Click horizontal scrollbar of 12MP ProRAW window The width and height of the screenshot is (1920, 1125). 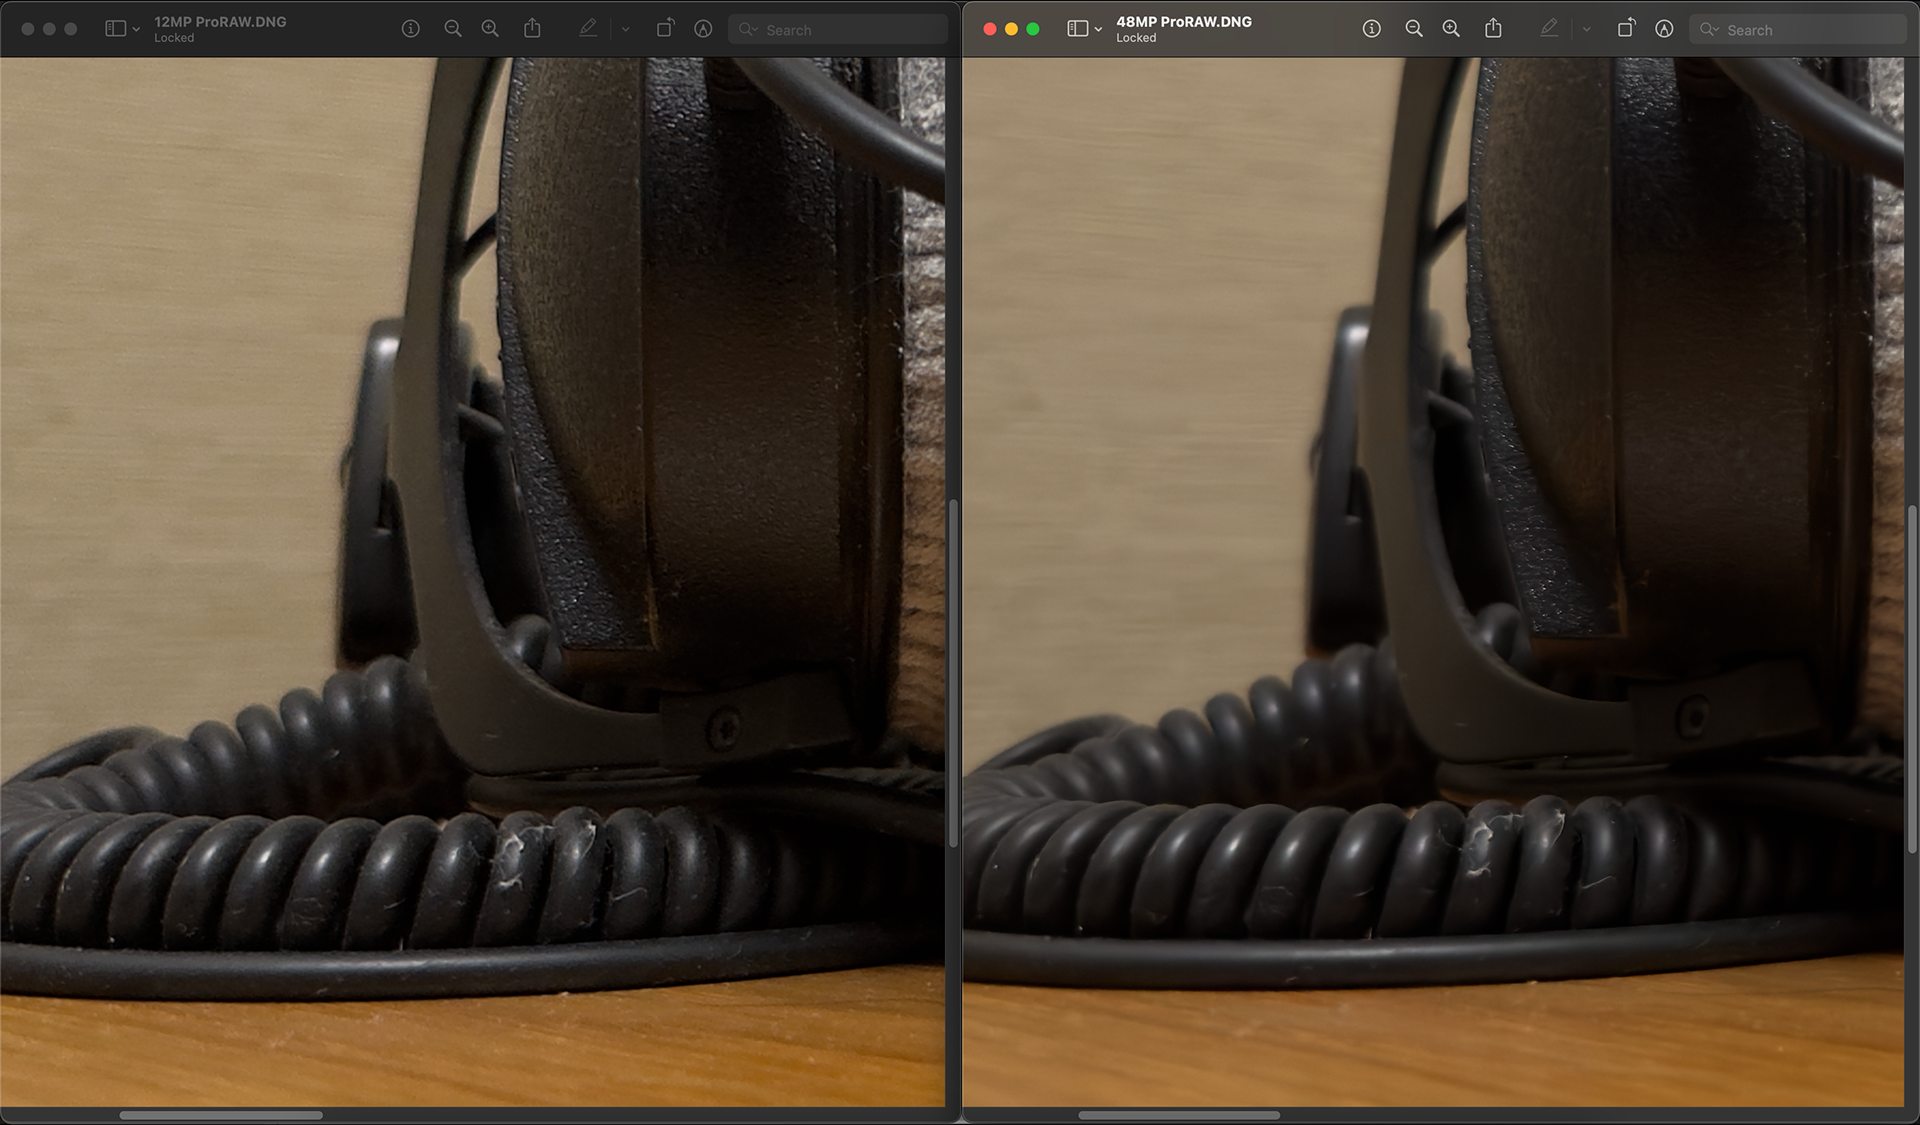221,1115
